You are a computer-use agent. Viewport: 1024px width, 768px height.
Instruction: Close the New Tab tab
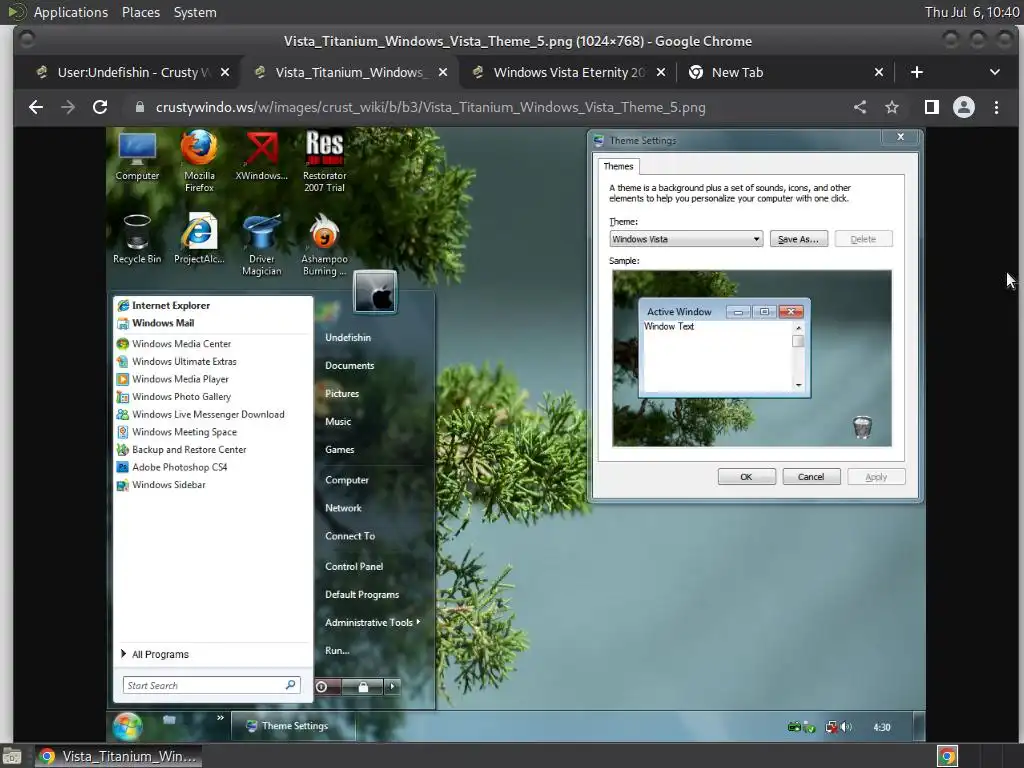pyautogui.click(x=879, y=72)
